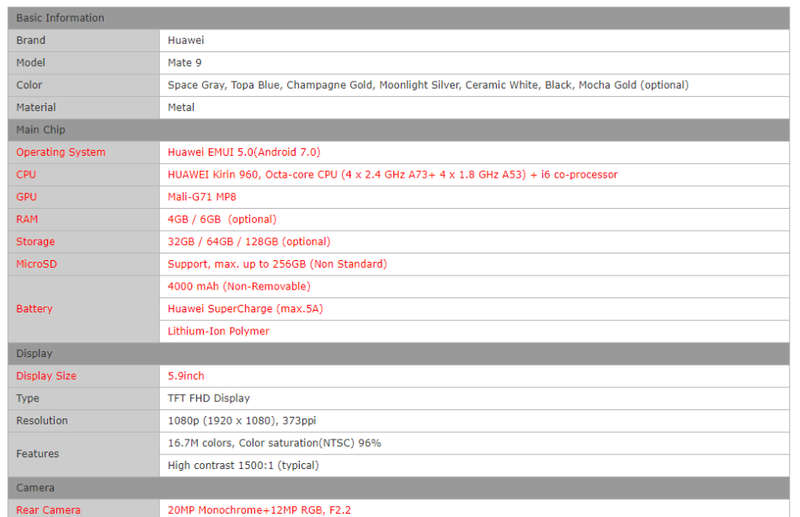Select the Operating System label
The height and width of the screenshot is (517, 800).
pyautogui.click(x=61, y=152)
